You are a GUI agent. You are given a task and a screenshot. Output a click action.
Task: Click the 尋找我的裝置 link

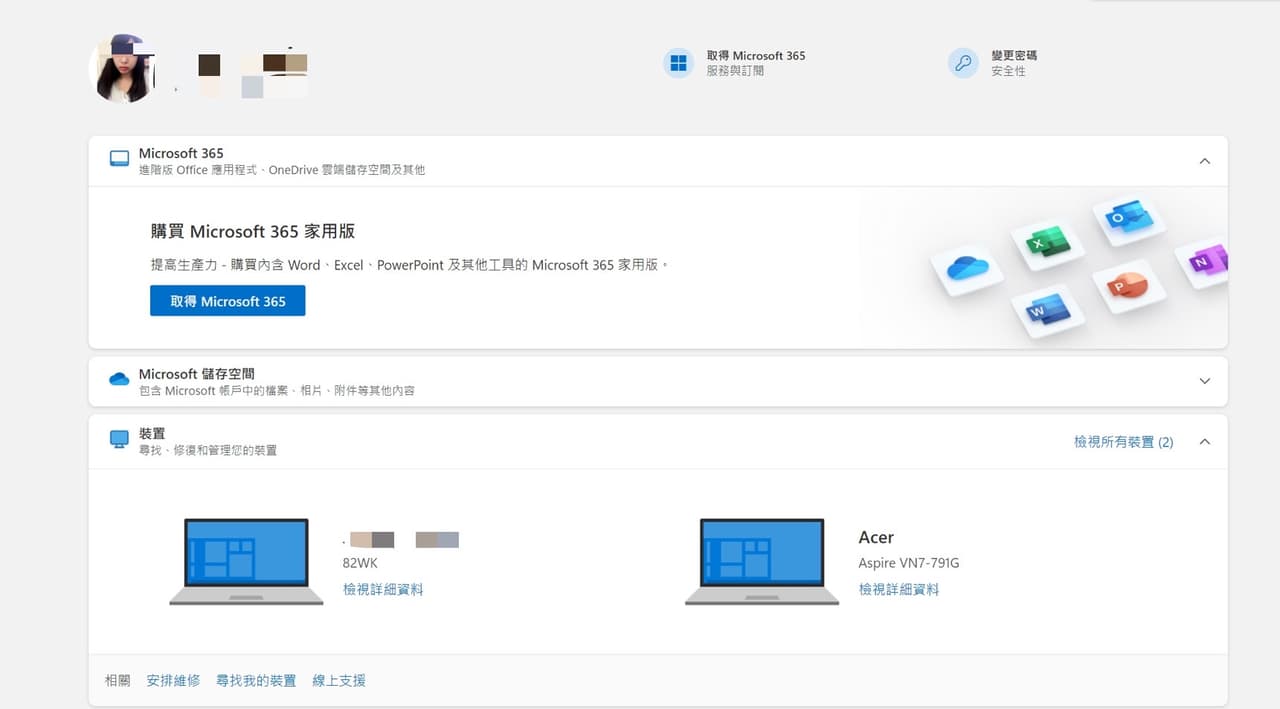256,681
